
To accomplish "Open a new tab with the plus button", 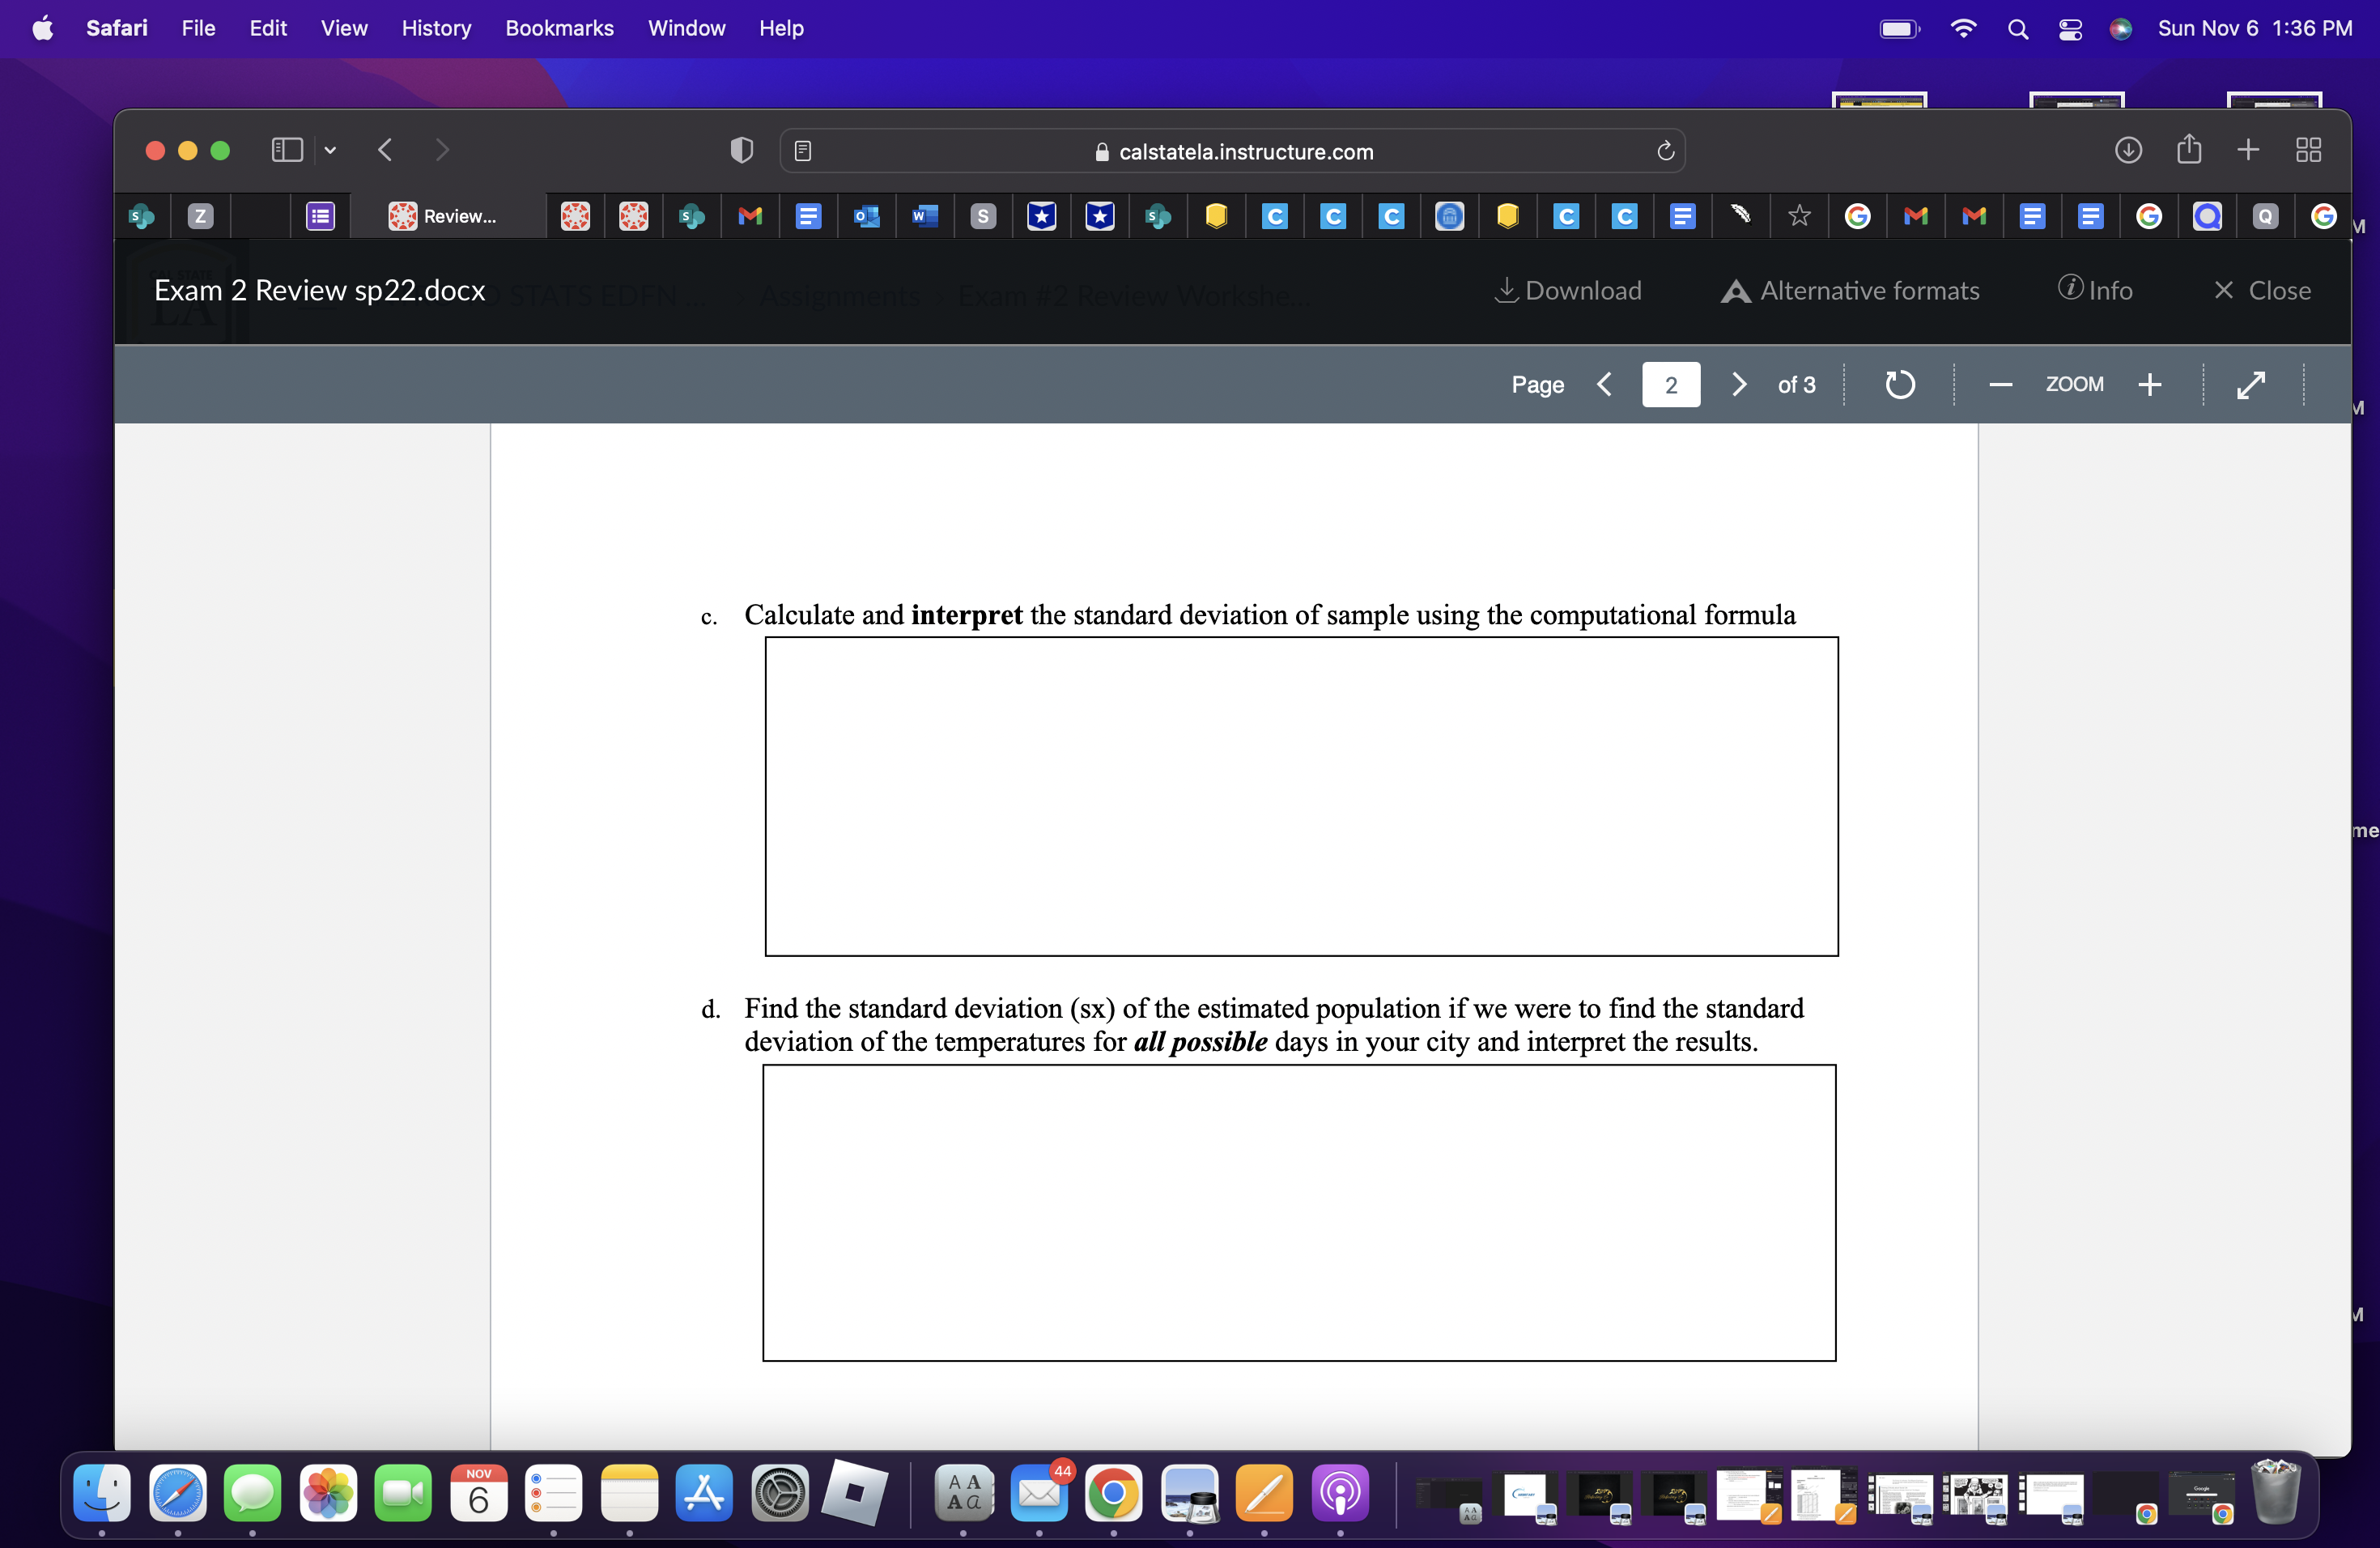I will pos(2246,150).
